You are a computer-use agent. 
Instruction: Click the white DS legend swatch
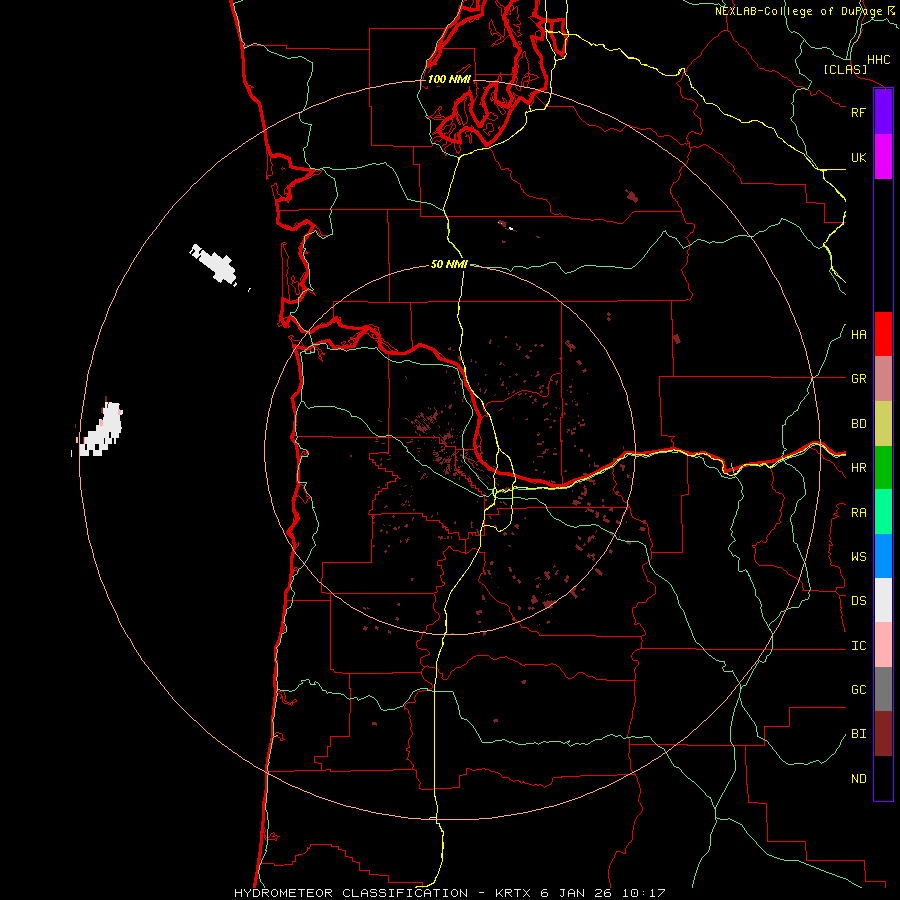tap(883, 600)
